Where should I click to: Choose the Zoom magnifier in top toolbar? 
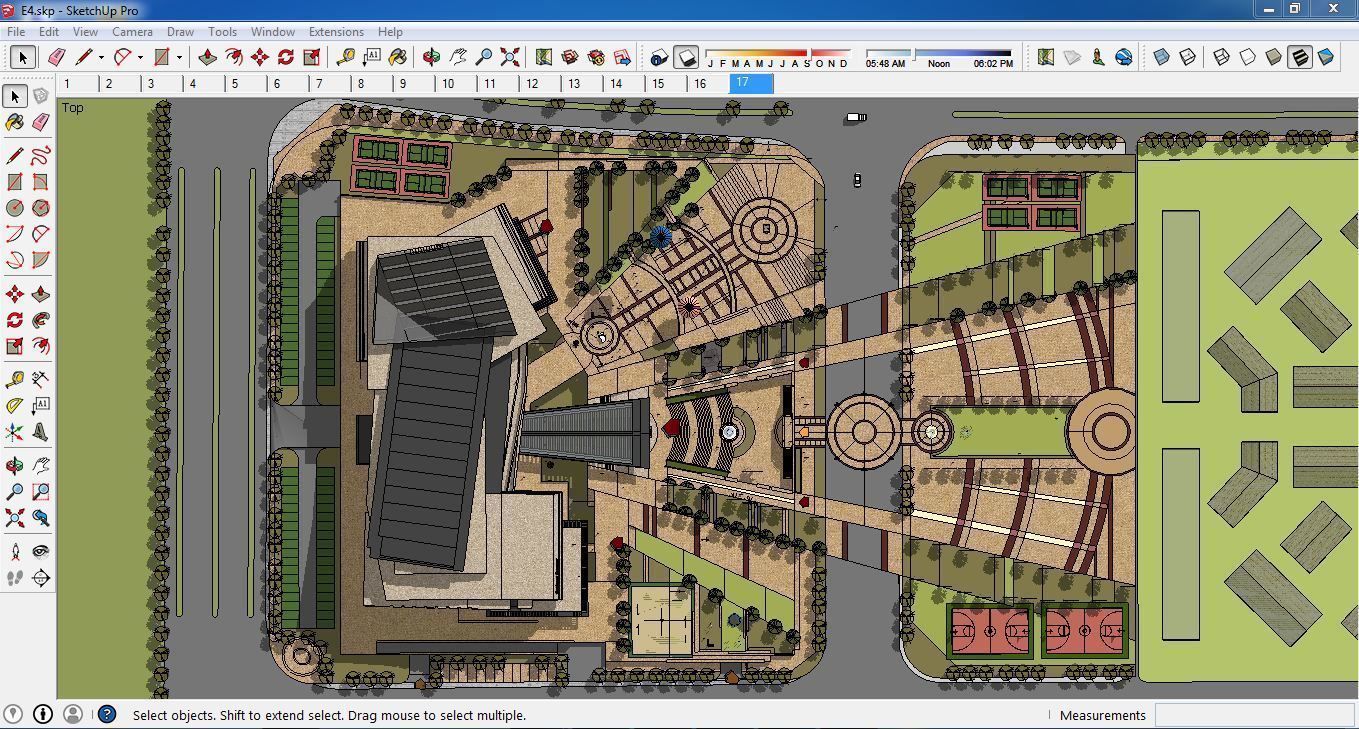[484, 57]
